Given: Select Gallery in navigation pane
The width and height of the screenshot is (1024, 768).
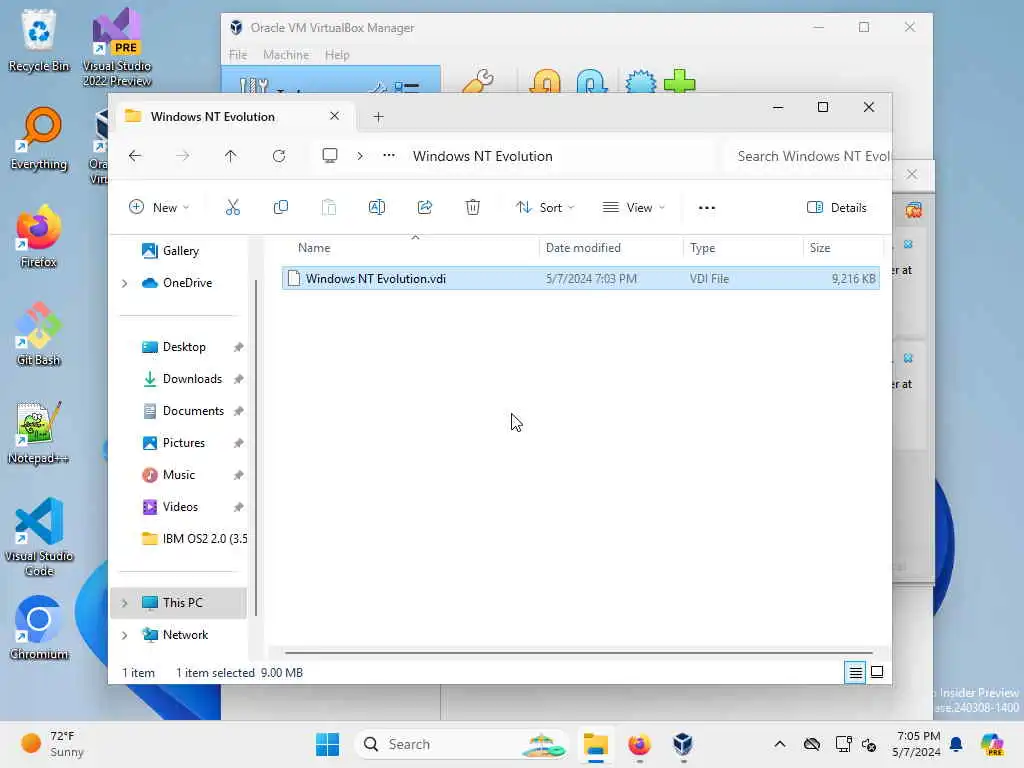Looking at the screenshot, I should (180, 251).
